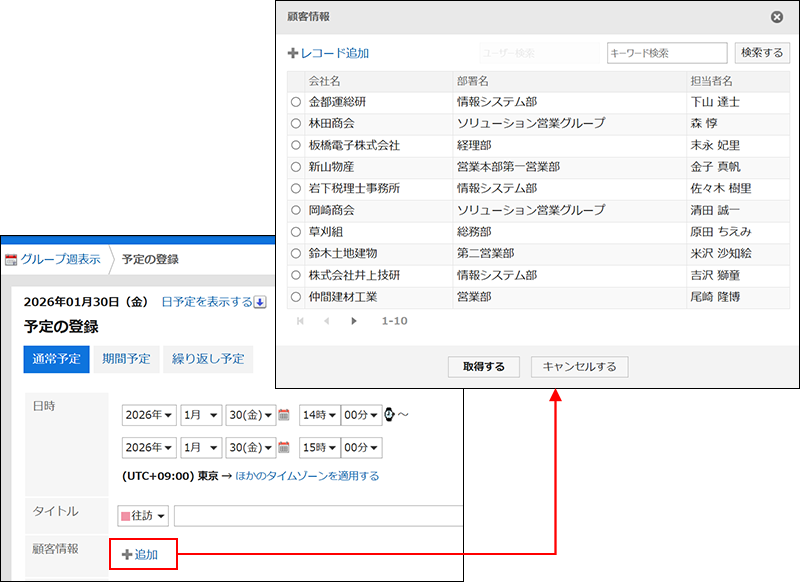The image size is (800, 582).
Task: Click the title text input field
Action: (318, 516)
